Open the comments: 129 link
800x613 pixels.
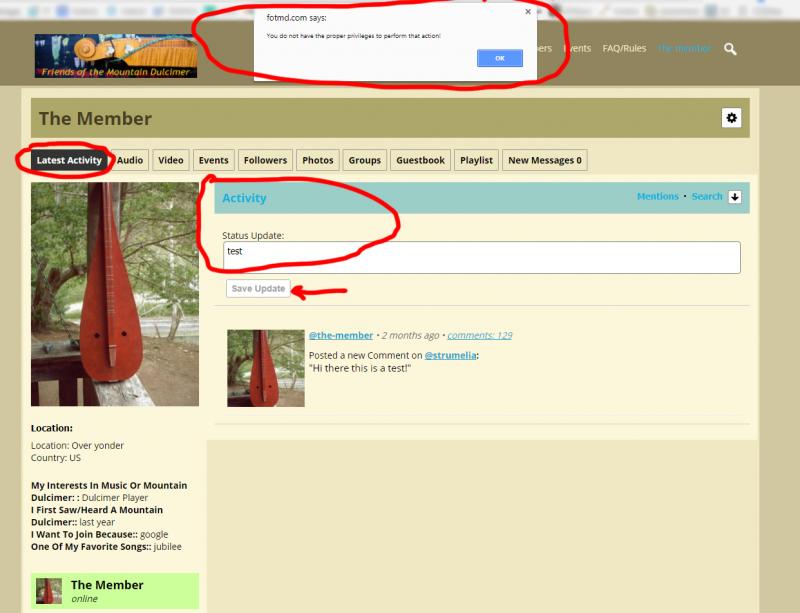point(480,335)
